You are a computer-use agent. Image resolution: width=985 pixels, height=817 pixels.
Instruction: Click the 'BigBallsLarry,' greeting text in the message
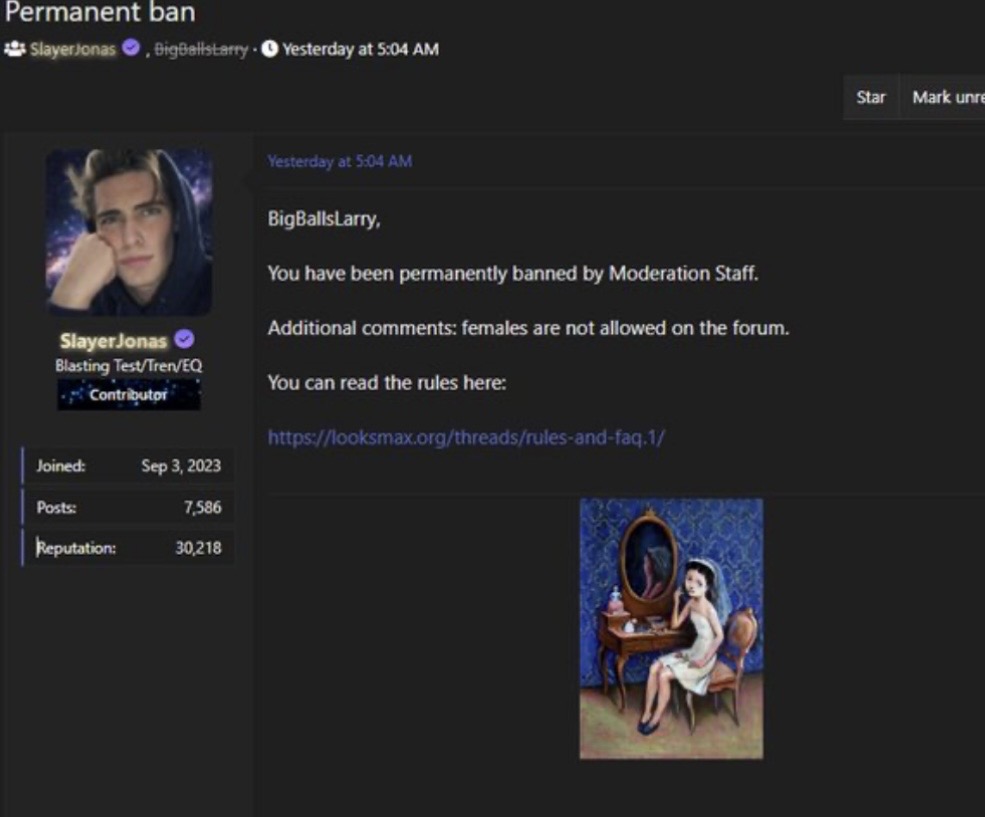coord(324,219)
